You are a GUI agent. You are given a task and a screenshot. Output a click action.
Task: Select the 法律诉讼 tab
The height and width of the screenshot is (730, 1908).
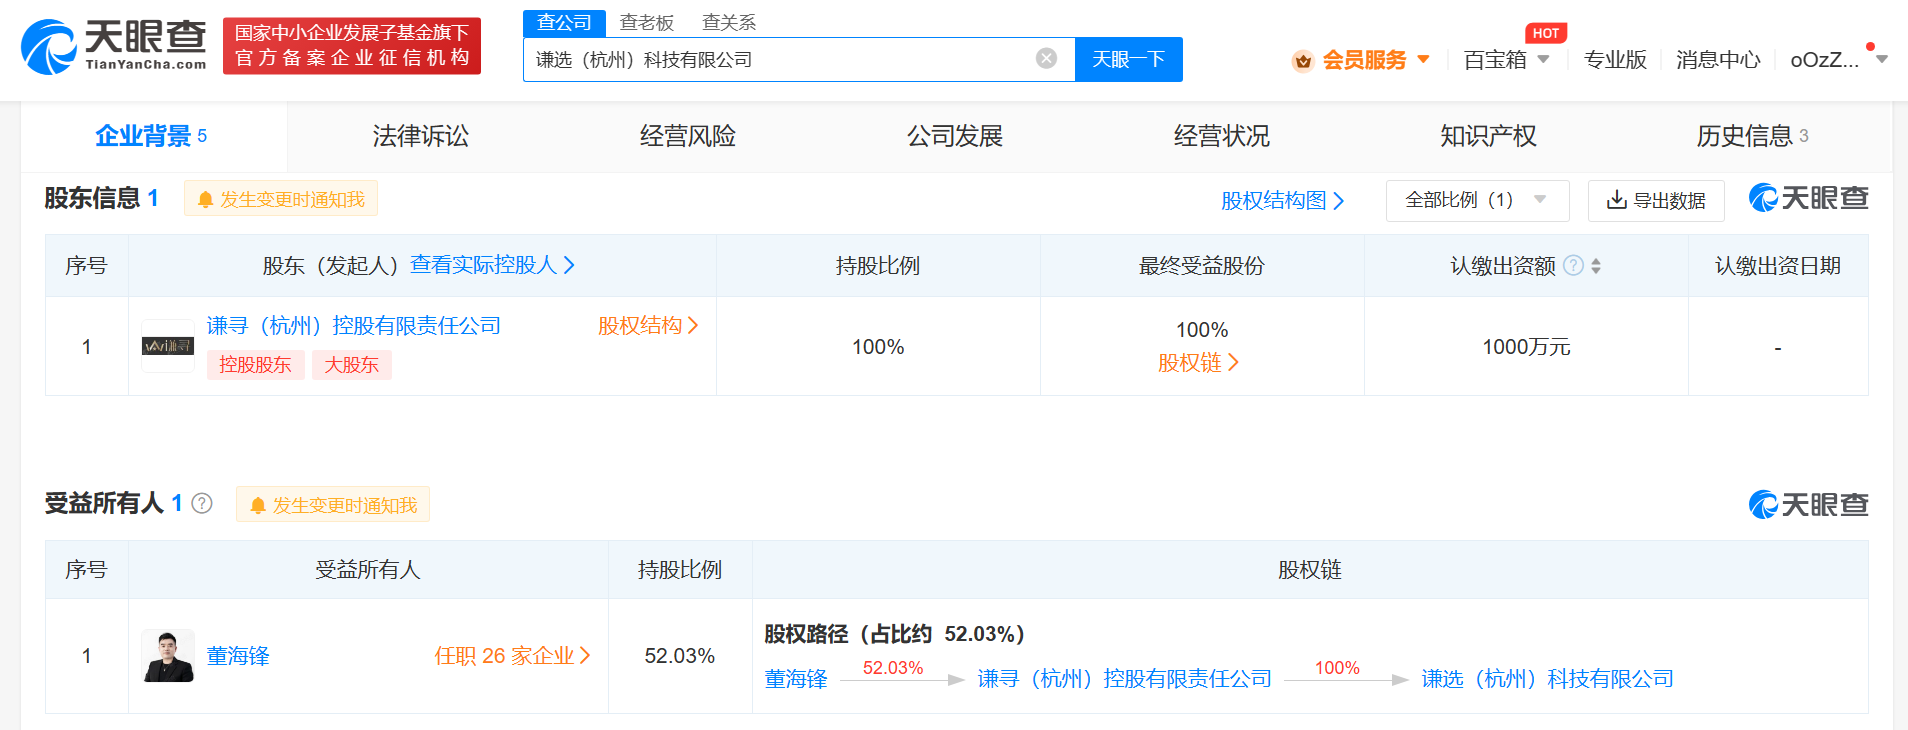point(420,136)
